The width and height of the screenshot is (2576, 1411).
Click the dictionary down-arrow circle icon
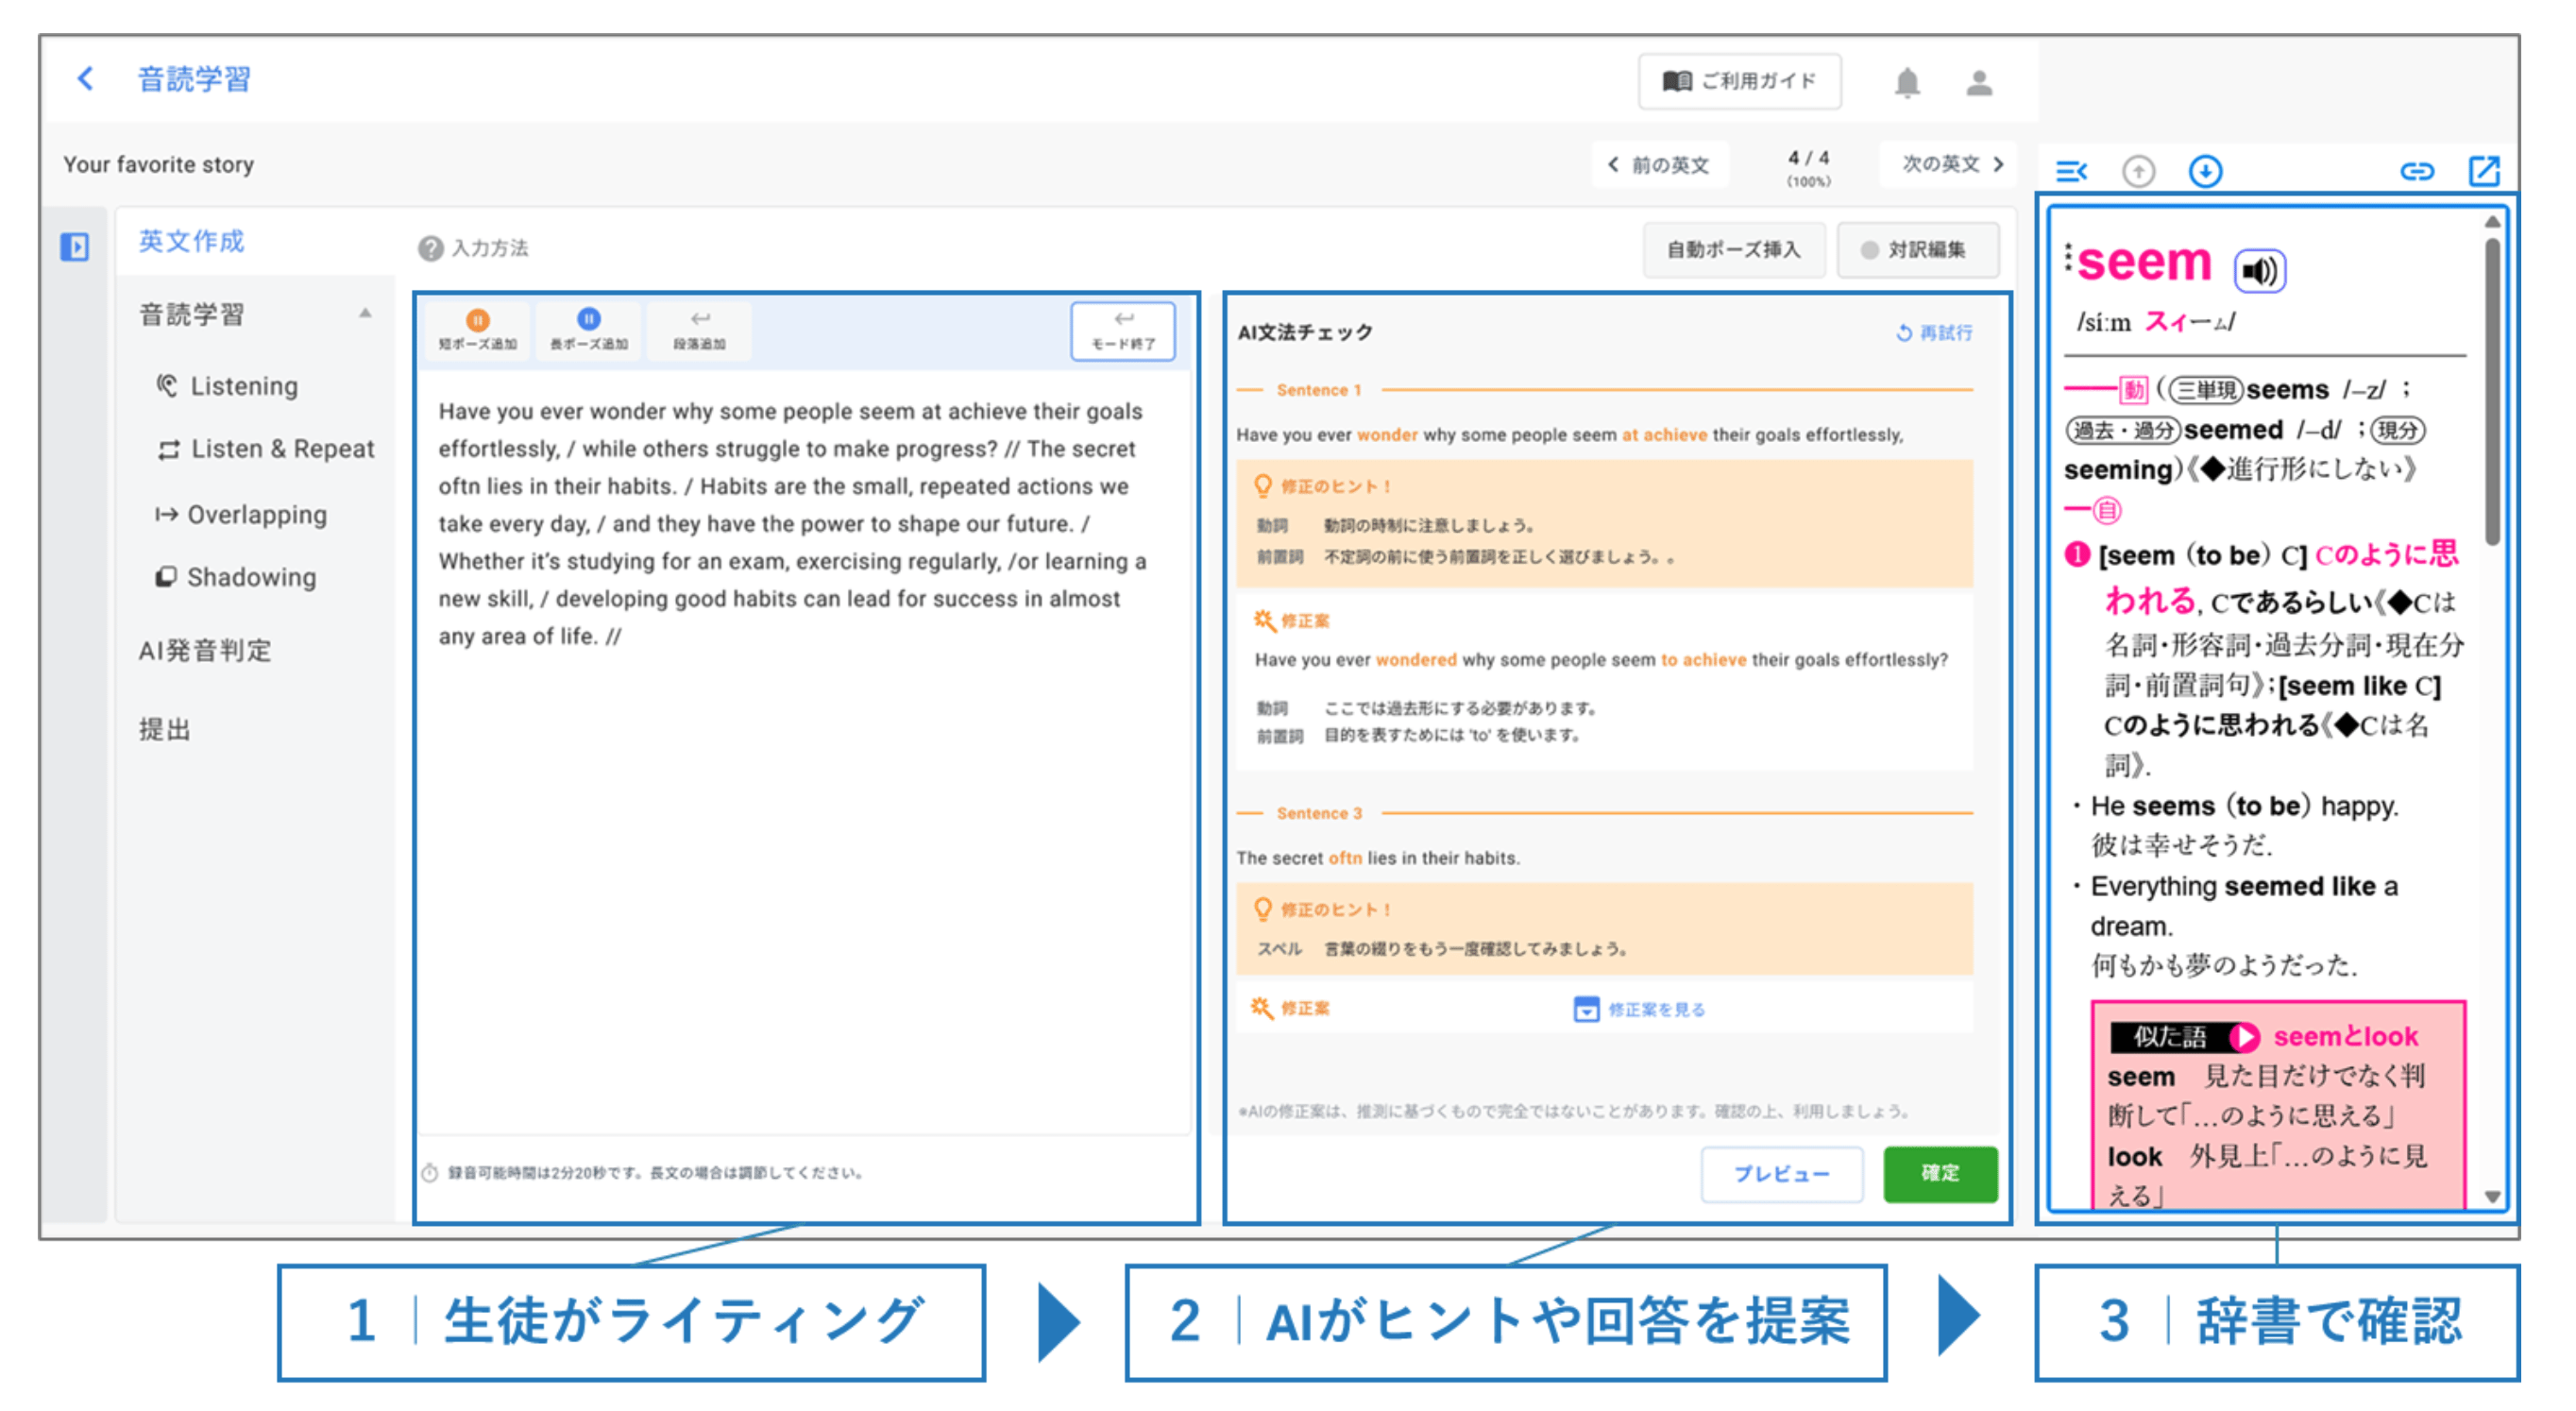pyautogui.click(x=2204, y=171)
